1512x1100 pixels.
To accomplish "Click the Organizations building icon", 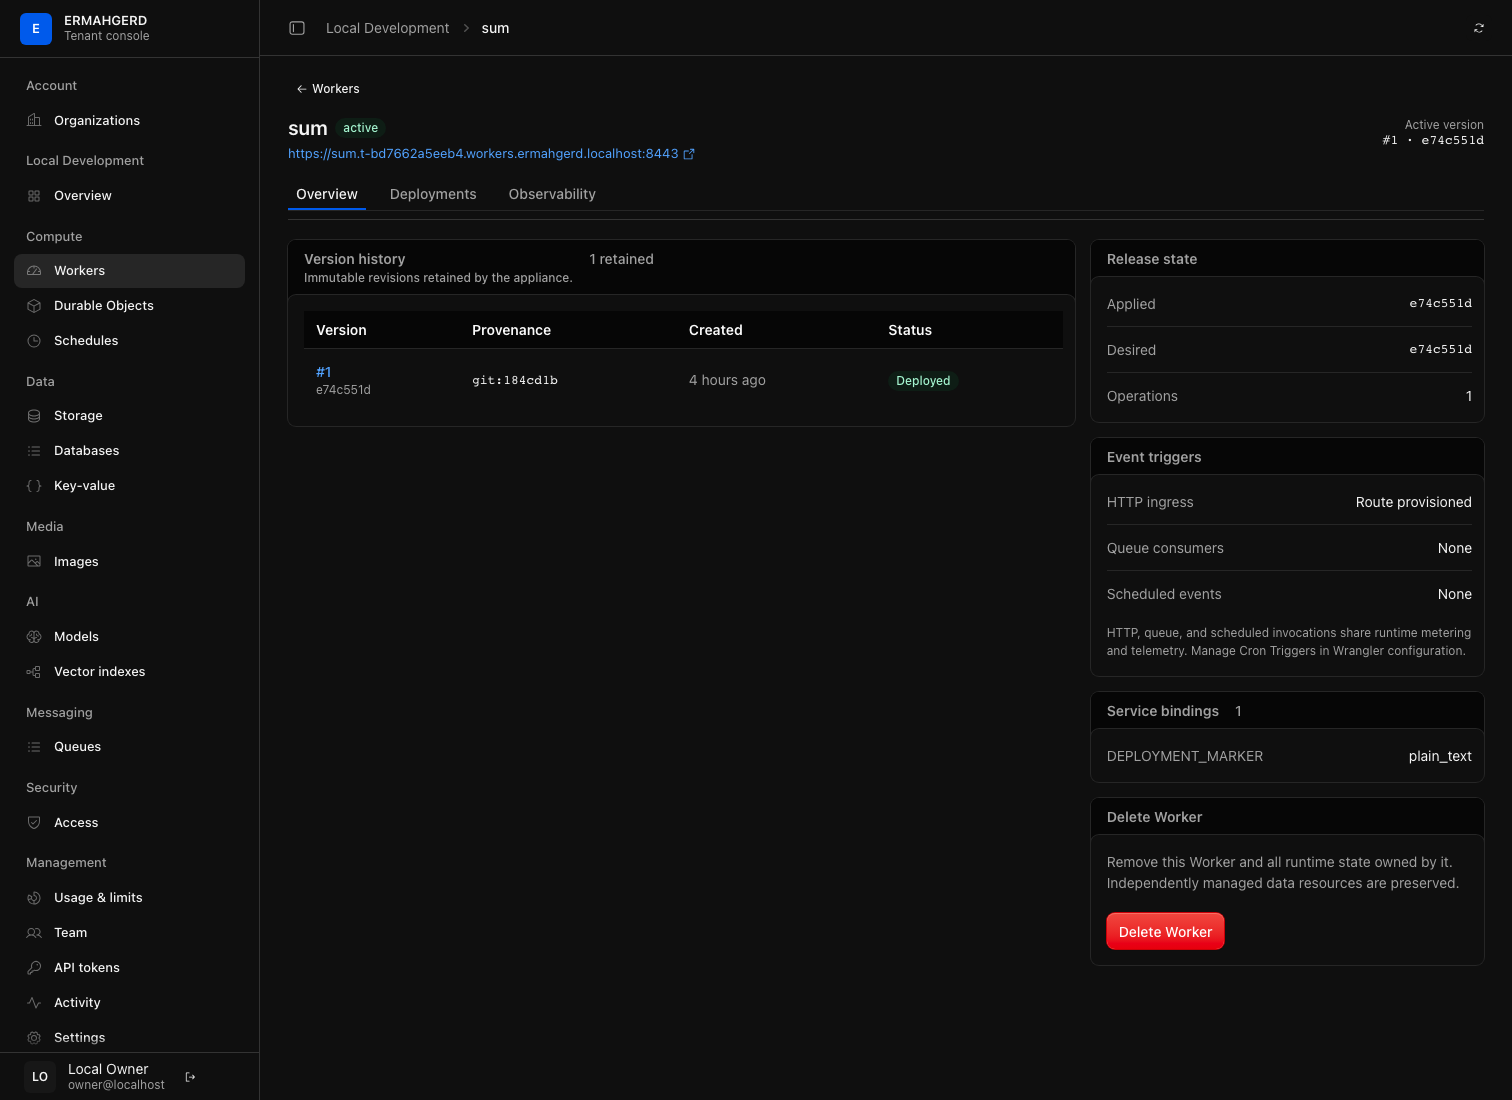I will [x=34, y=121].
